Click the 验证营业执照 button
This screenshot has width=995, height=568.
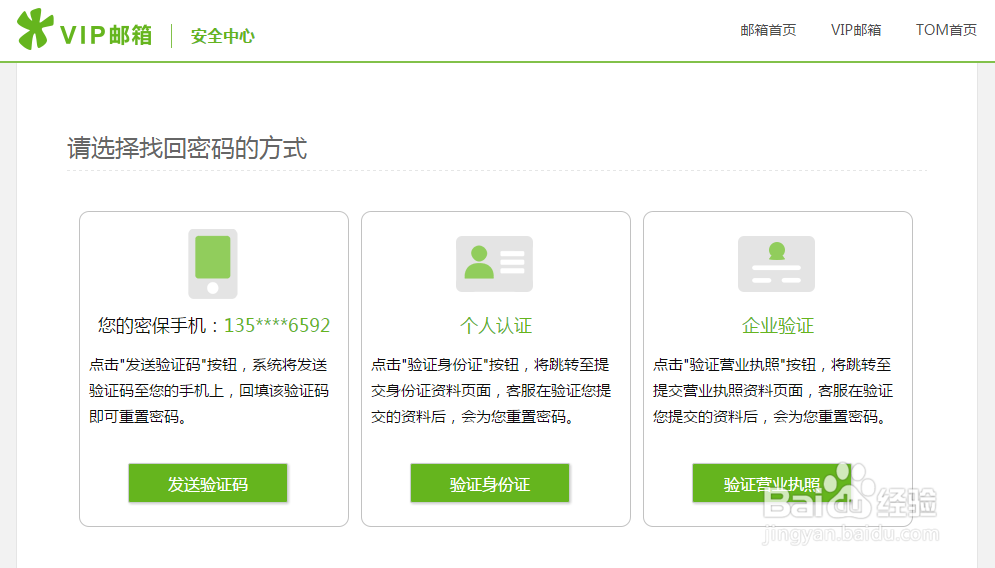[772, 484]
